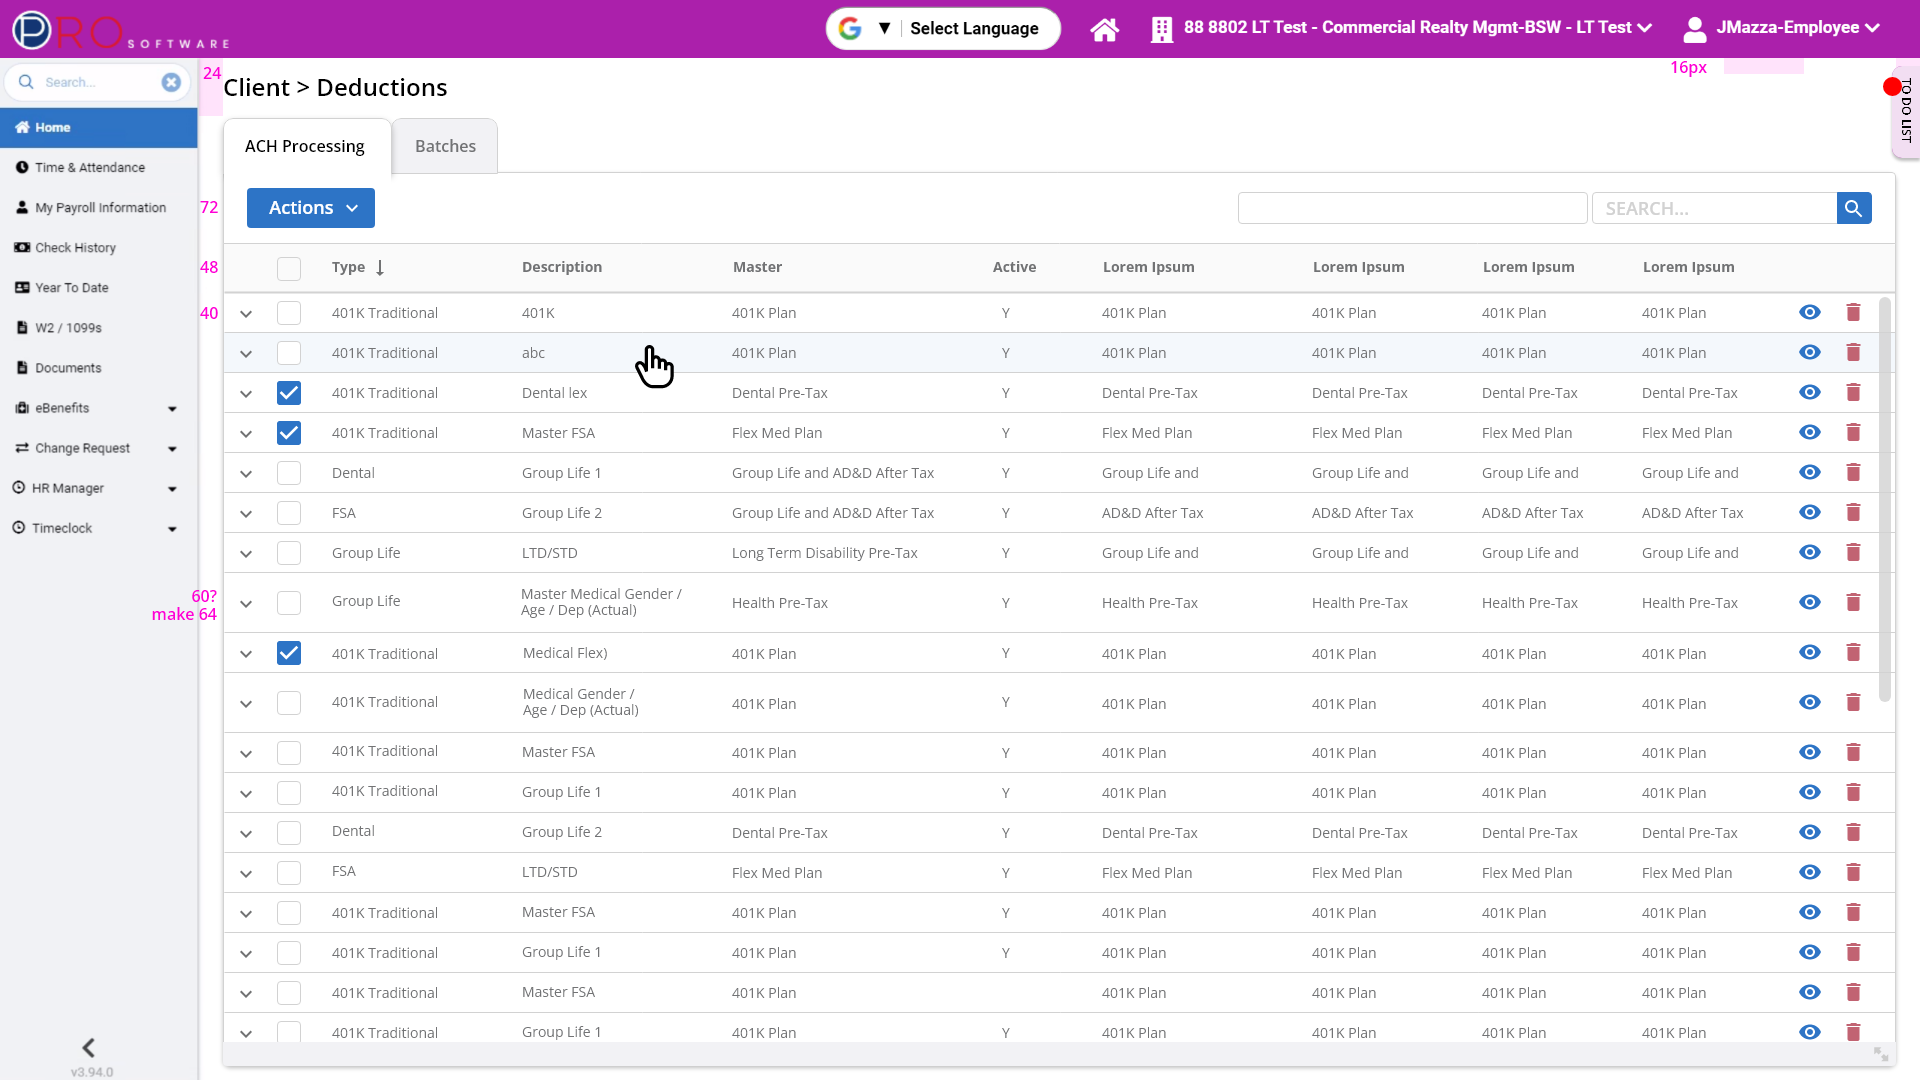This screenshot has width=1920, height=1080.
Task: Delete the LTD/STD Group Life row
Action: pyautogui.click(x=1853, y=552)
